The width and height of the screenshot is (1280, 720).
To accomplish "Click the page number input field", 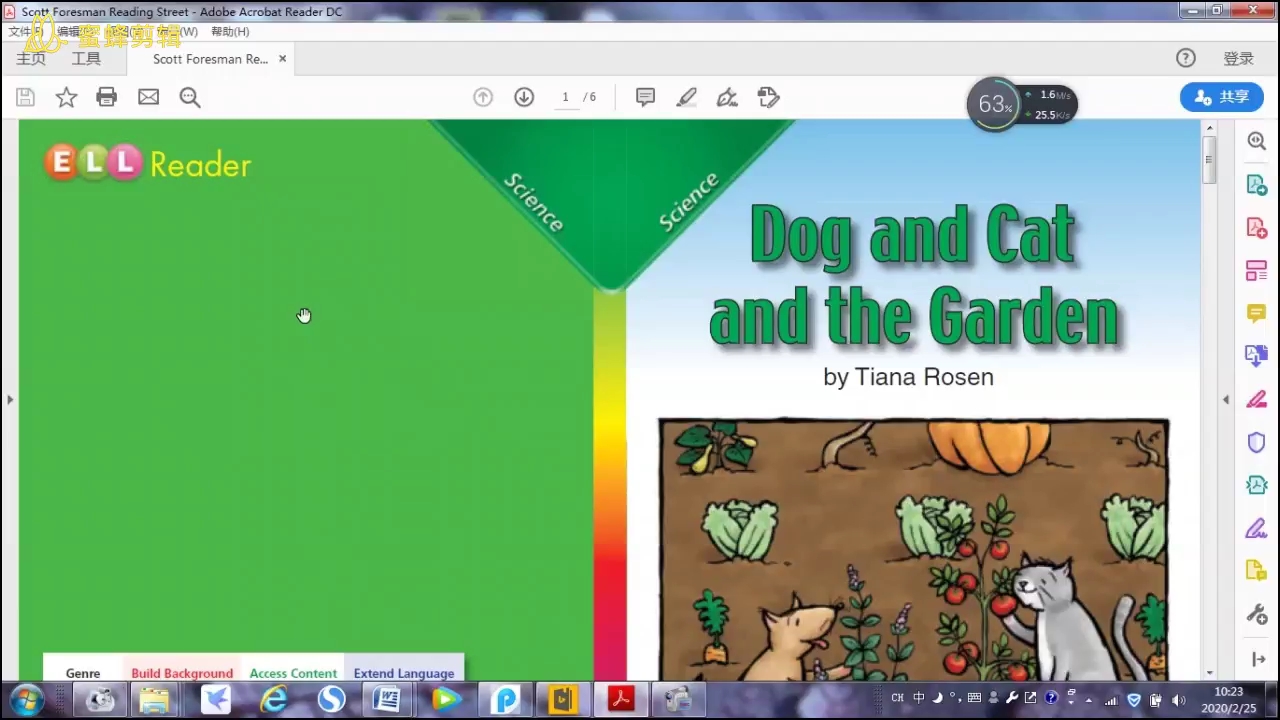I will (x=565, y=97).
